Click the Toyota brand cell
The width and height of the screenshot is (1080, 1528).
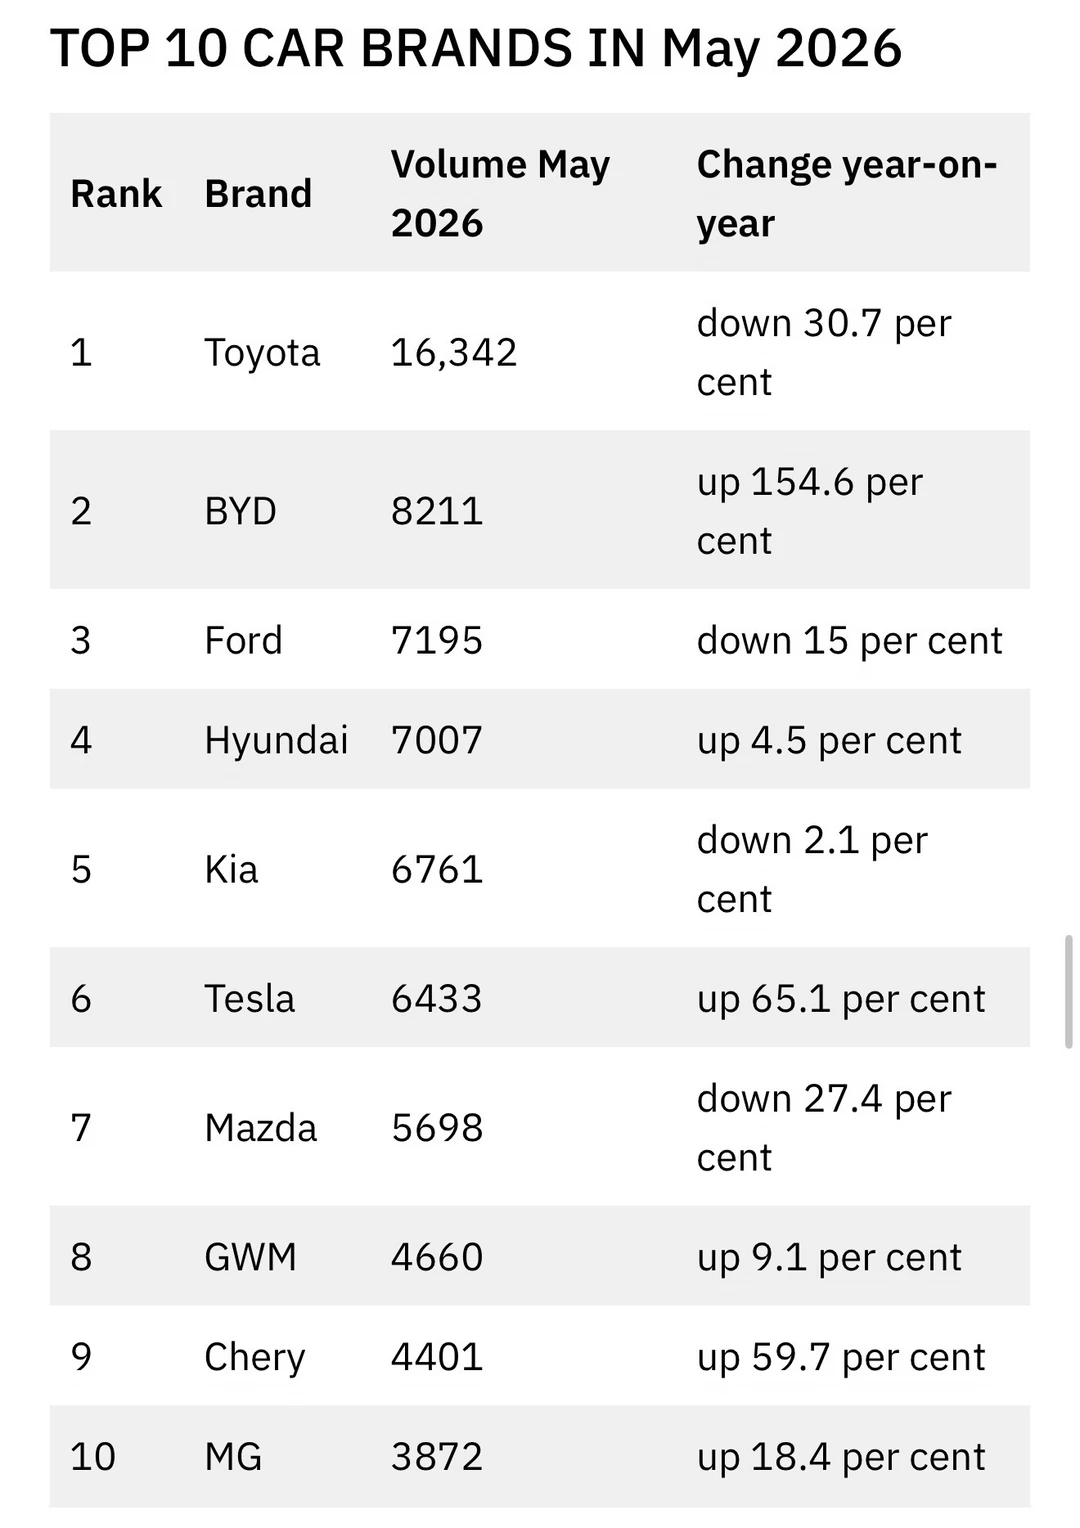[262, 352]
